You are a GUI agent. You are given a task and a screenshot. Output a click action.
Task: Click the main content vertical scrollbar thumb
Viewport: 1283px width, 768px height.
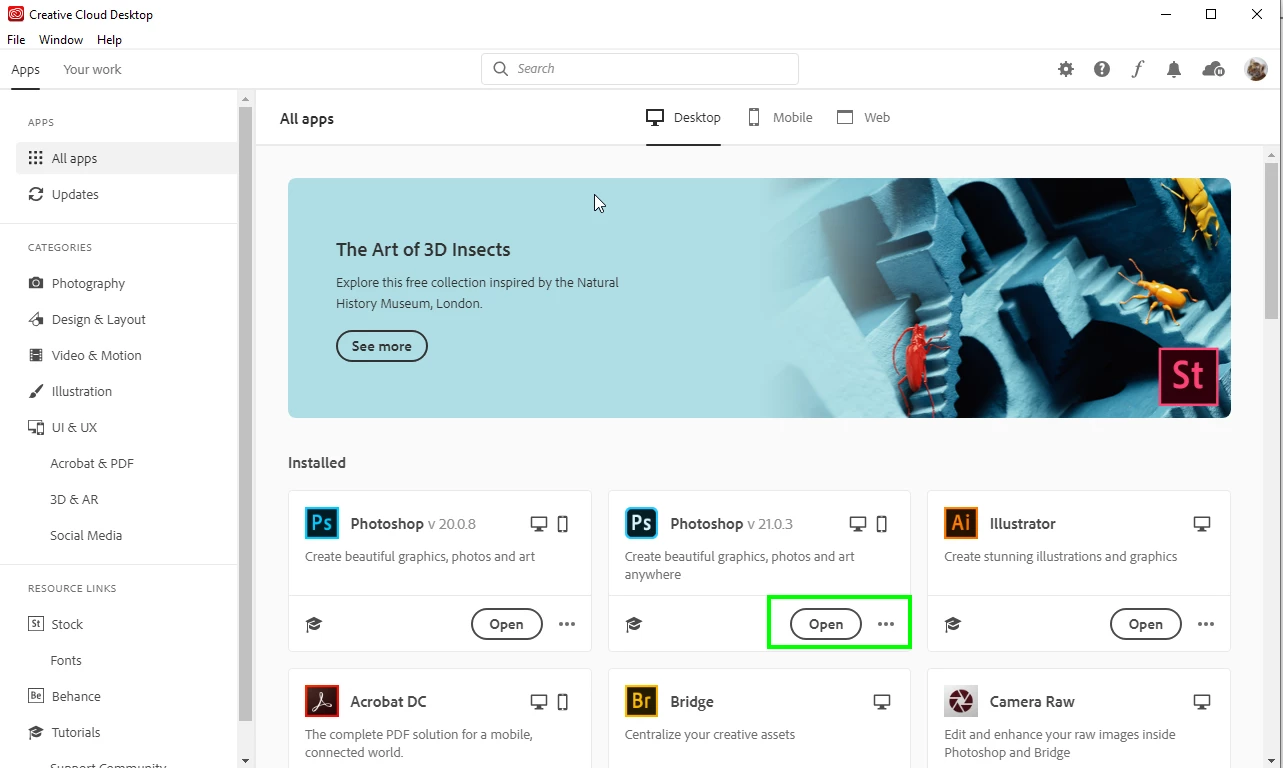[x=1272, y=243]
